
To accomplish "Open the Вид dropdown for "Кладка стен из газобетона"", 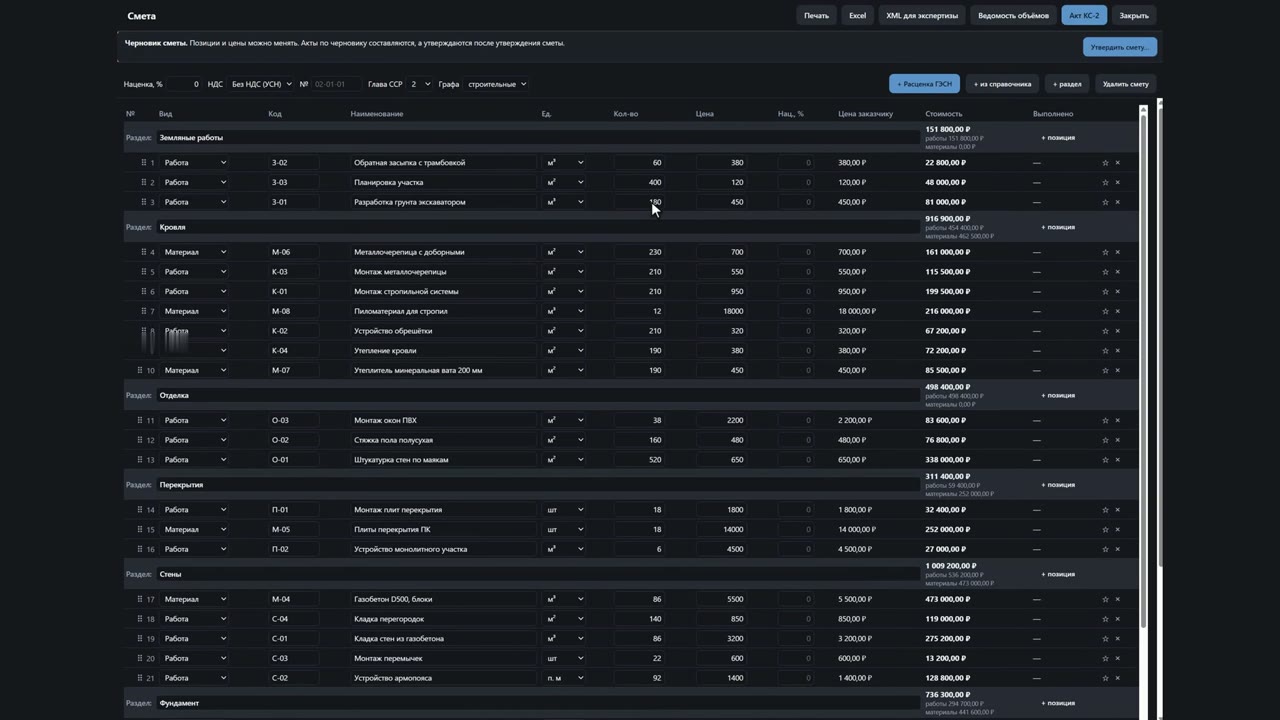I will click(x=195, y=638).
